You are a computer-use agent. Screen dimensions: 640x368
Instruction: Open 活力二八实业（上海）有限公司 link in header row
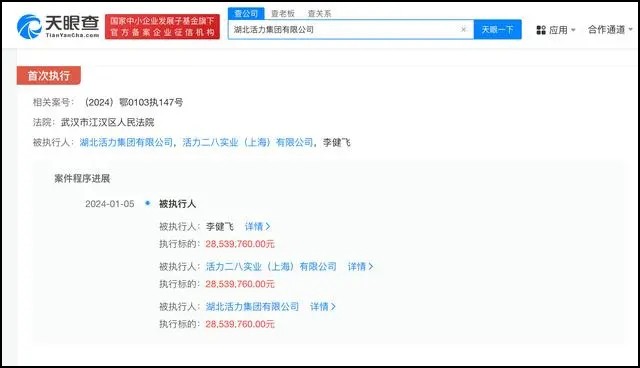click(248, 142)
